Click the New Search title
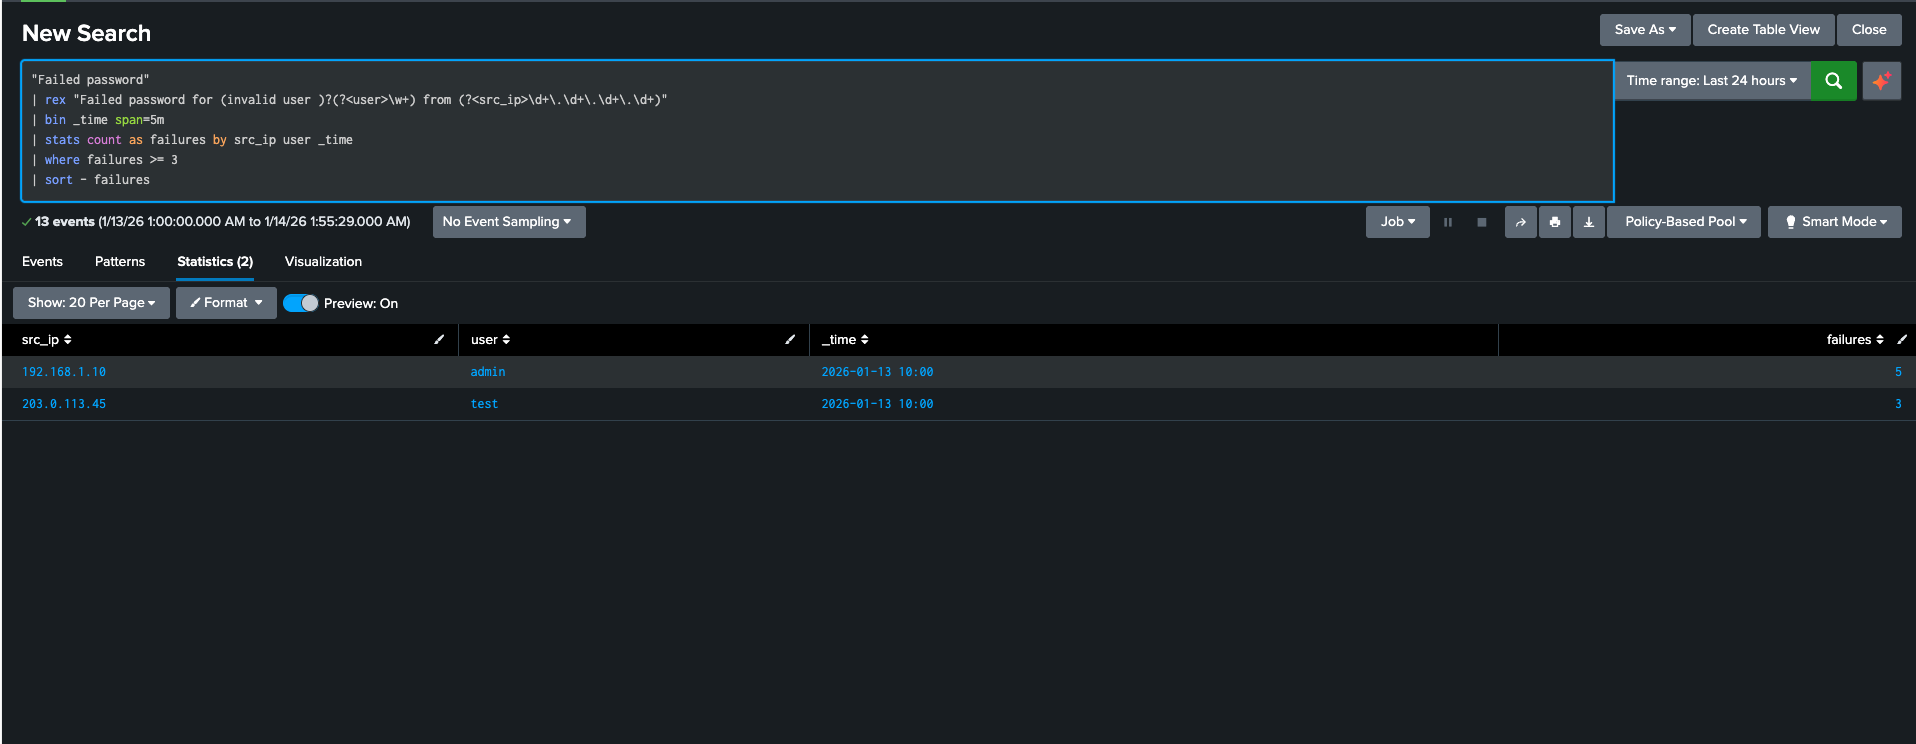 click(86, 33)
